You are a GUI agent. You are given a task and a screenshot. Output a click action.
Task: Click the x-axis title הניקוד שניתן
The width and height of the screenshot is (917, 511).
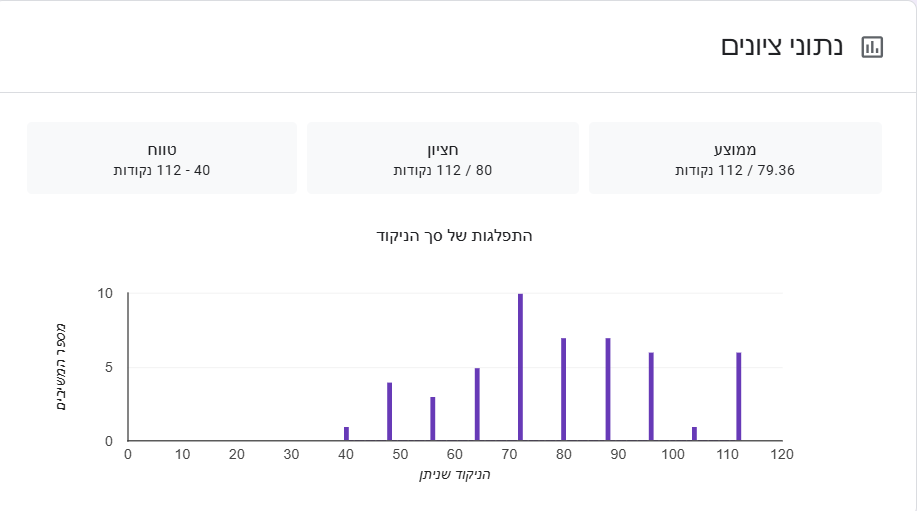[455, 474]
